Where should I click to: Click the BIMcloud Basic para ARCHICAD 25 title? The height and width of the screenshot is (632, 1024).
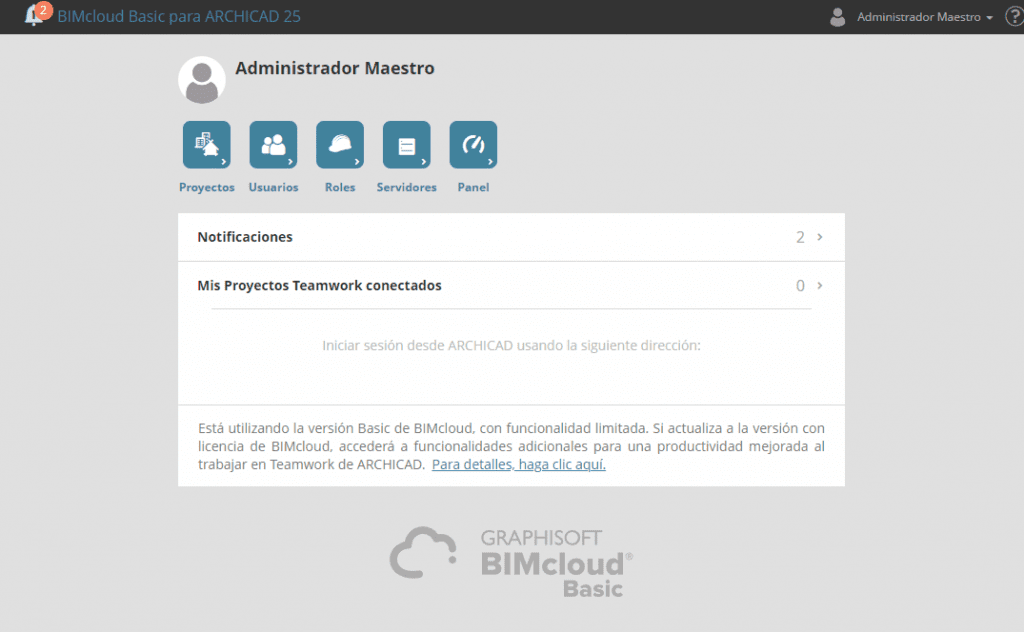179,17
